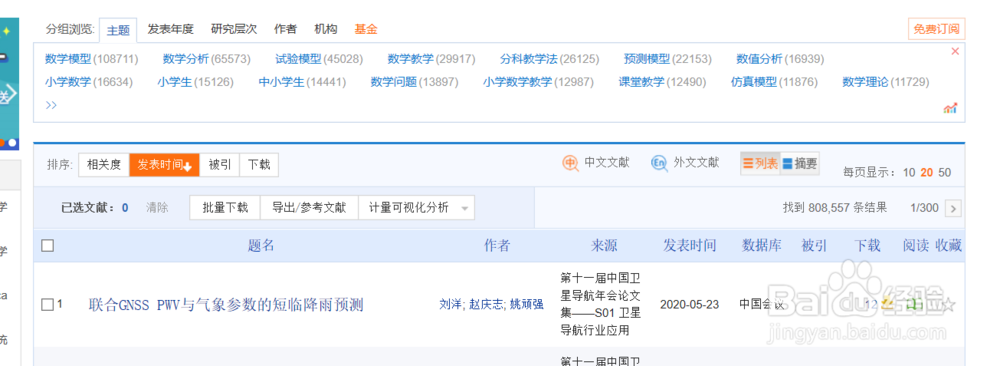Click the 批量下载 button
This screenshot has height=366, width=1000.
[x=225, y=208]
